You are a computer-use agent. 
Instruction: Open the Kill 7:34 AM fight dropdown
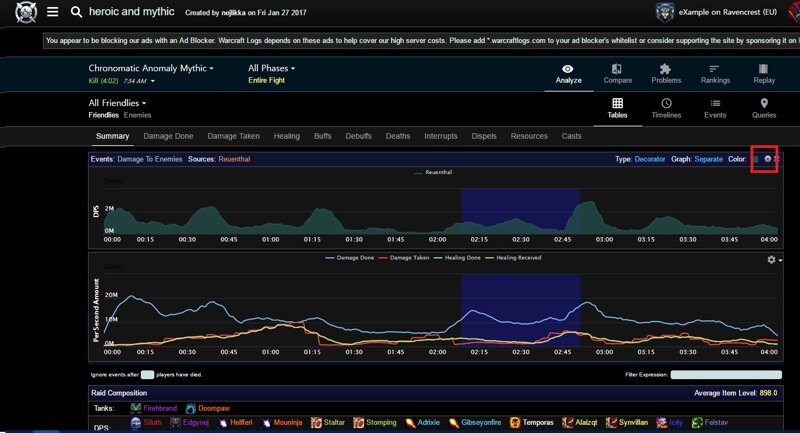(x=121, y=81)
